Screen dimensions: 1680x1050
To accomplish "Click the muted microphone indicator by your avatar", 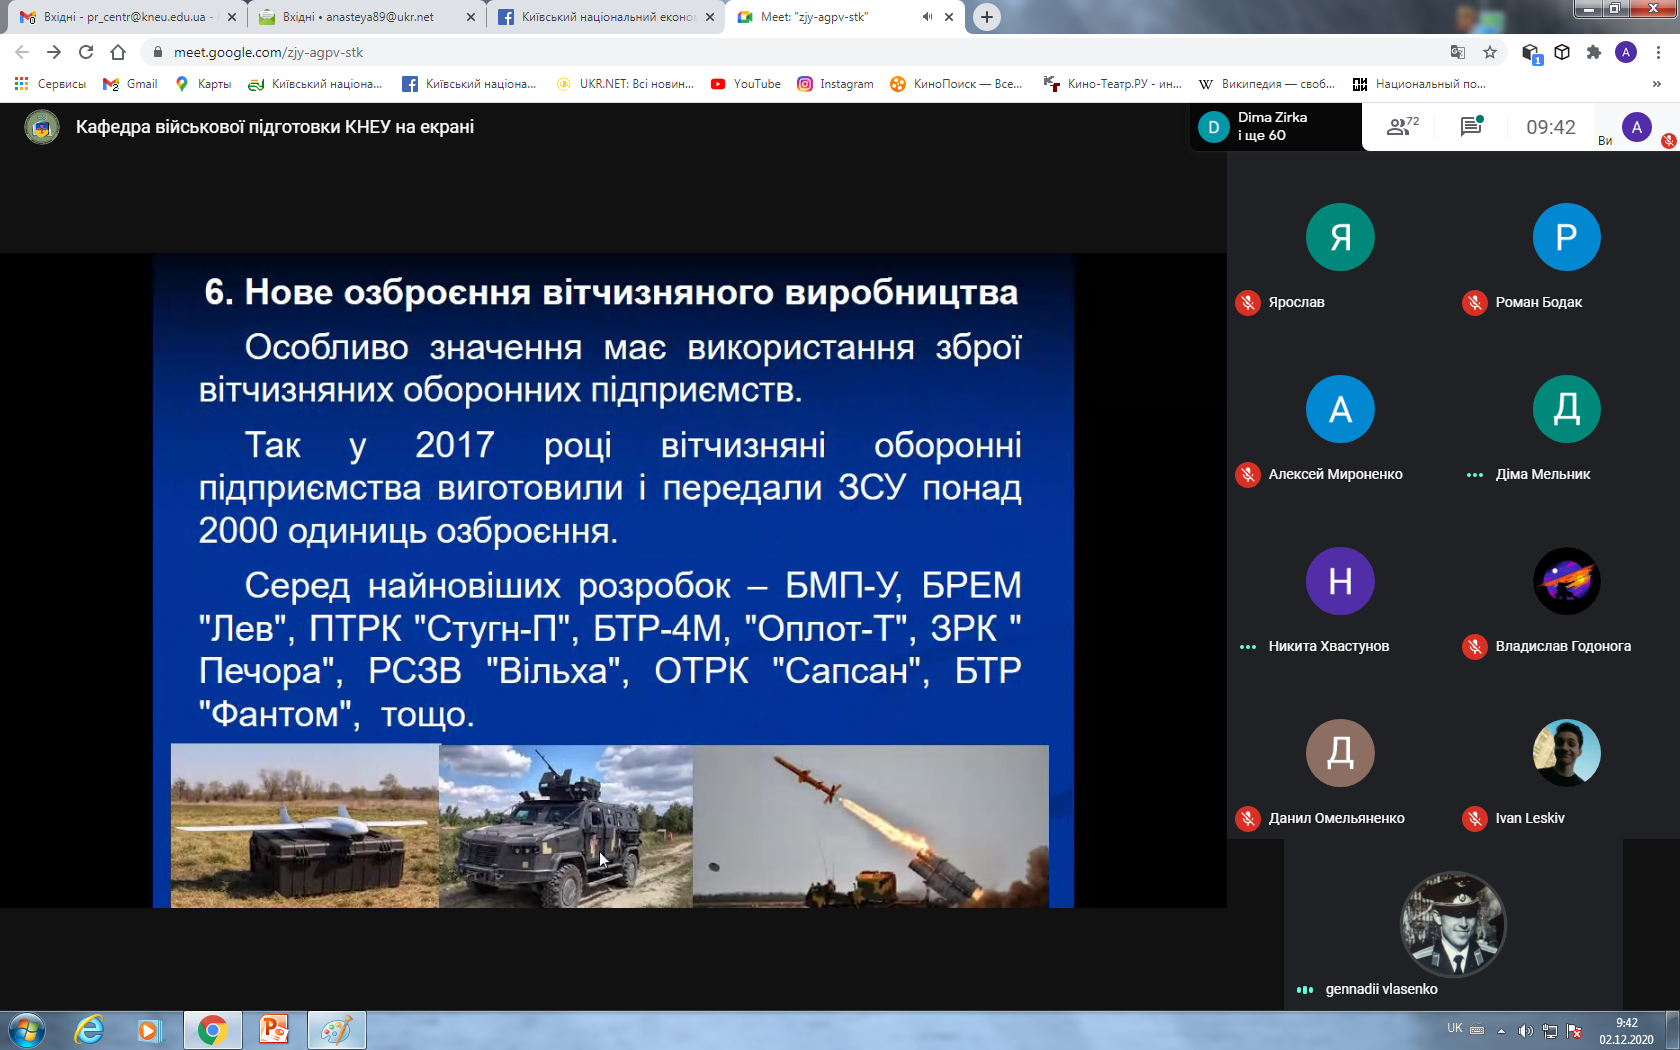I will click(1668, 141).
